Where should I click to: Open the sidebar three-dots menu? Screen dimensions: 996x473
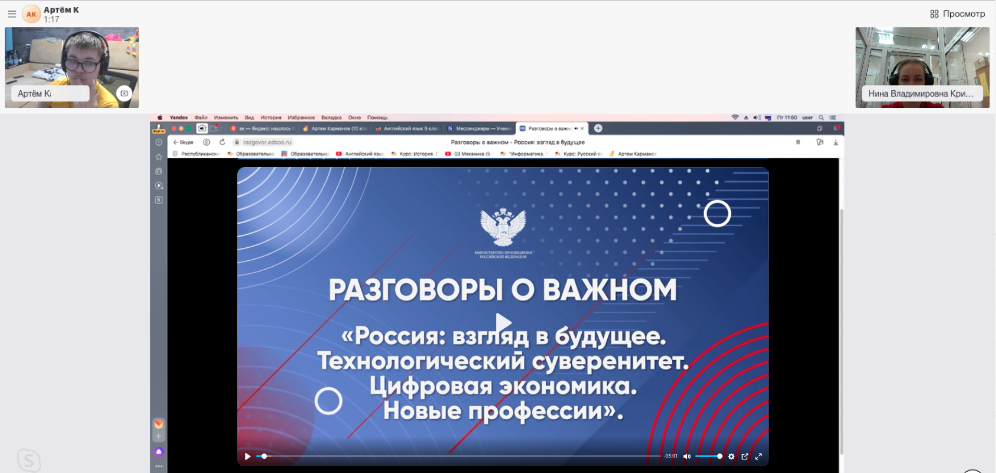159,466
